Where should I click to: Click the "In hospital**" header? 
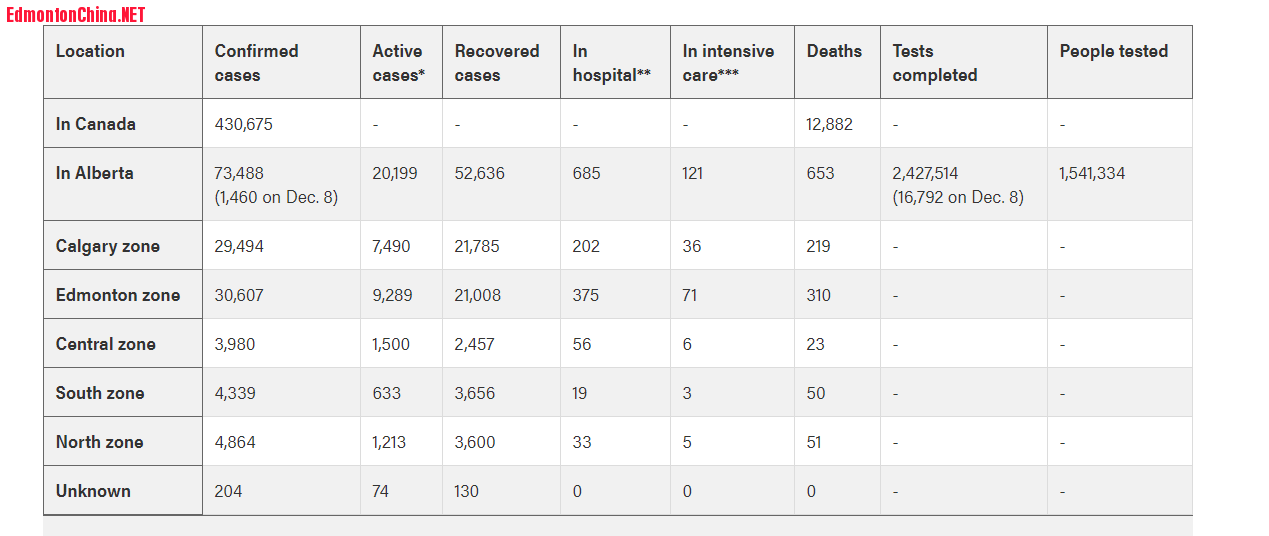point(616,62)
